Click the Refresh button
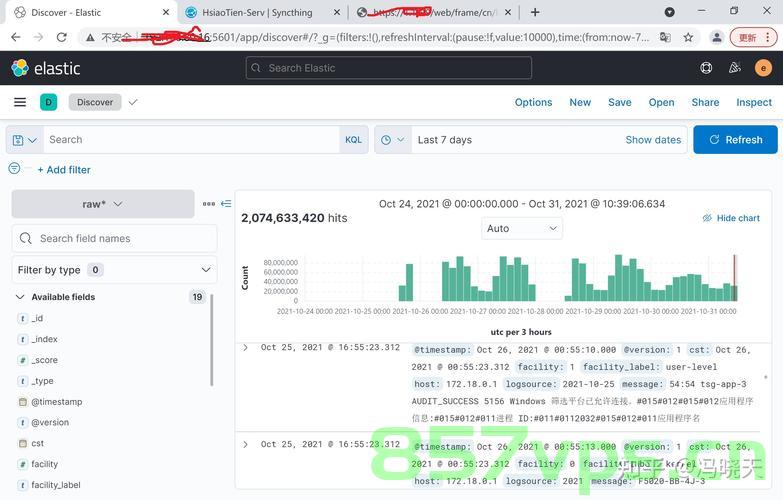This screenshot has height=500, width=783. pyautogui.click(x=735, y=140)
